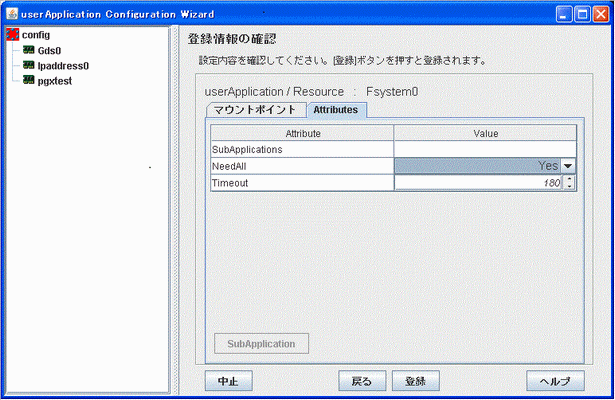
Task: Minimize the Configuration Wizard window
Action: click(564, 15)
